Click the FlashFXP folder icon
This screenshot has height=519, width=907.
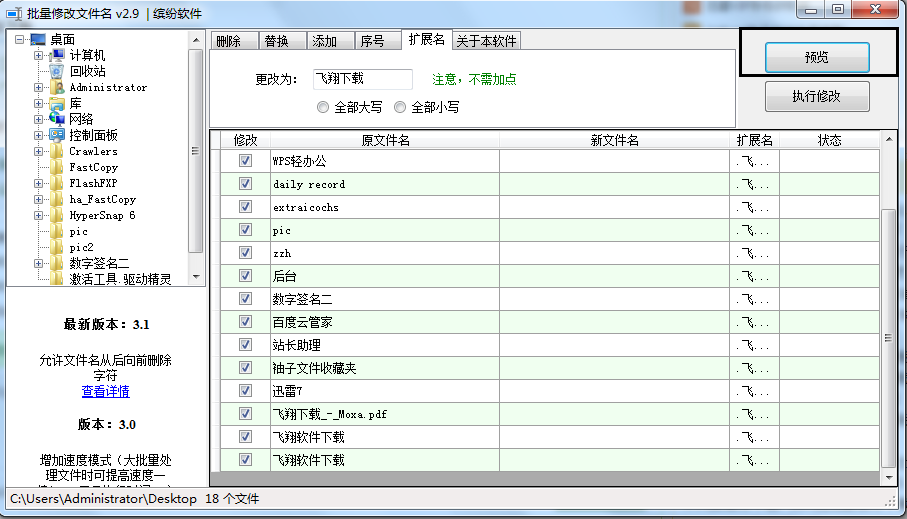pyautogui.click(x=57, y=183)
